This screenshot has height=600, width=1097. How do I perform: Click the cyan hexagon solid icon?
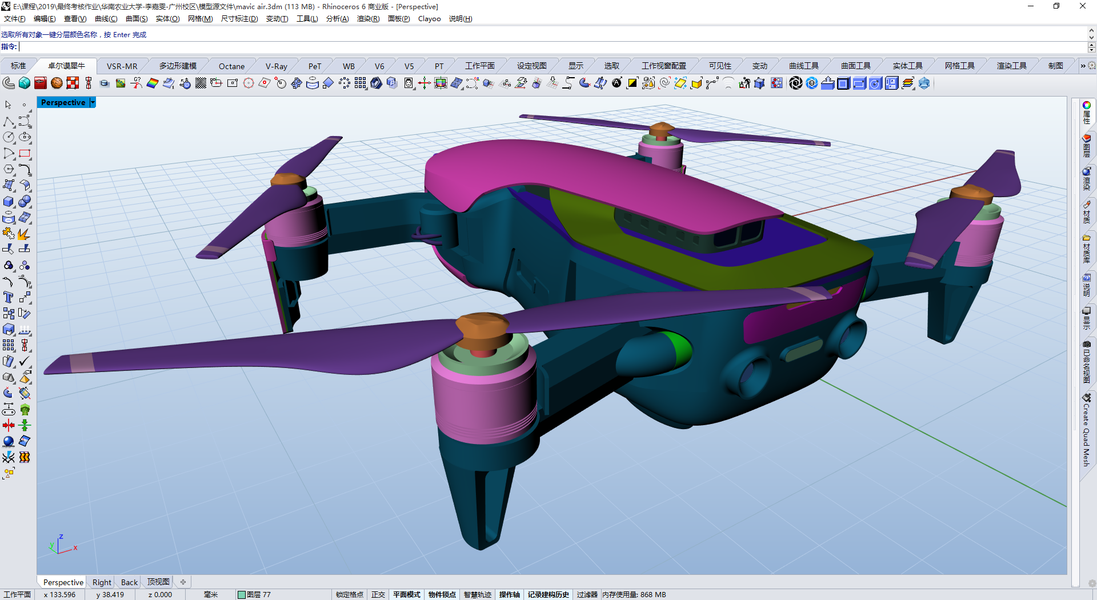pos(24,83)
